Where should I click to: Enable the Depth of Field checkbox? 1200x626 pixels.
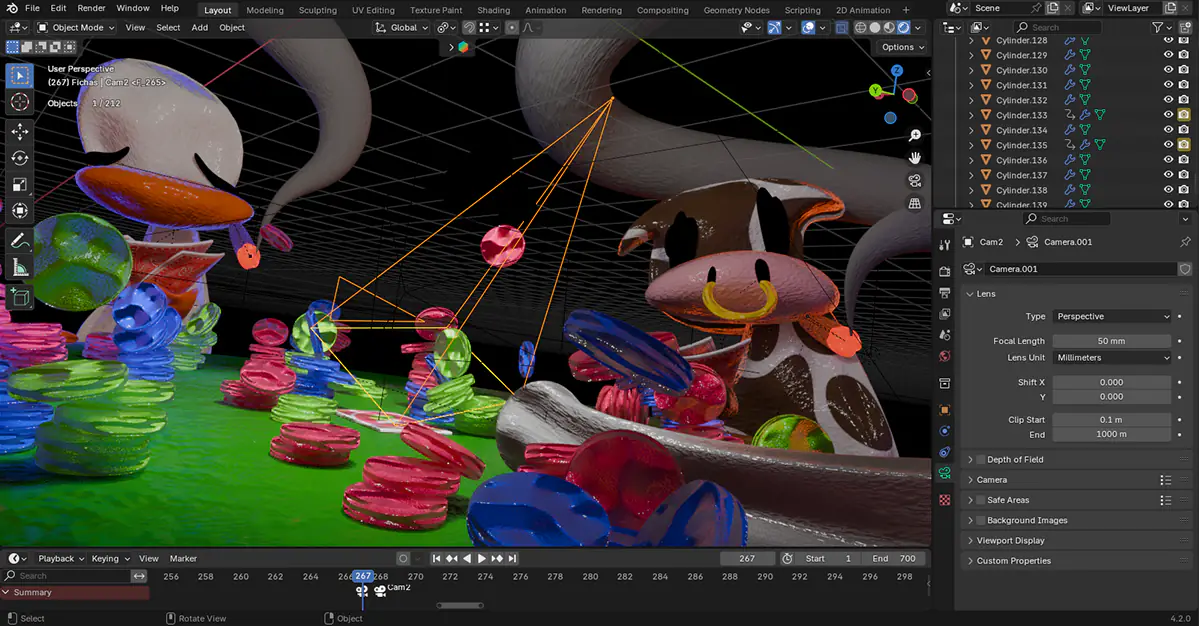click(980, 460)
